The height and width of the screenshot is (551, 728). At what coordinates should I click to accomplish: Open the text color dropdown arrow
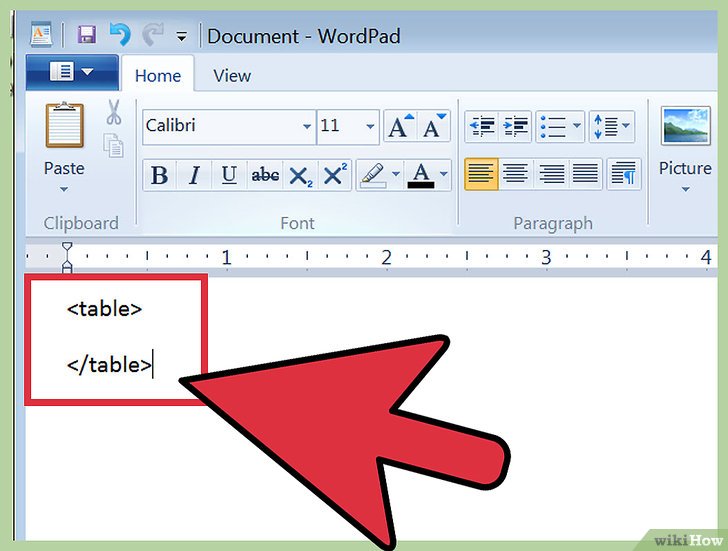(444, 175)
